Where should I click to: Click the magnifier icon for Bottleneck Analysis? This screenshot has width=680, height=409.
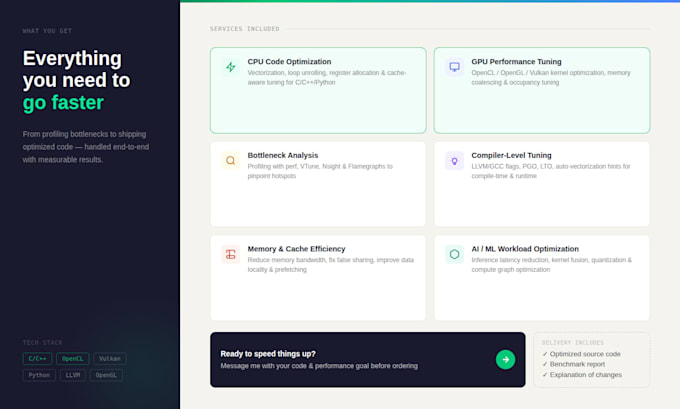[x=231, y=160]
